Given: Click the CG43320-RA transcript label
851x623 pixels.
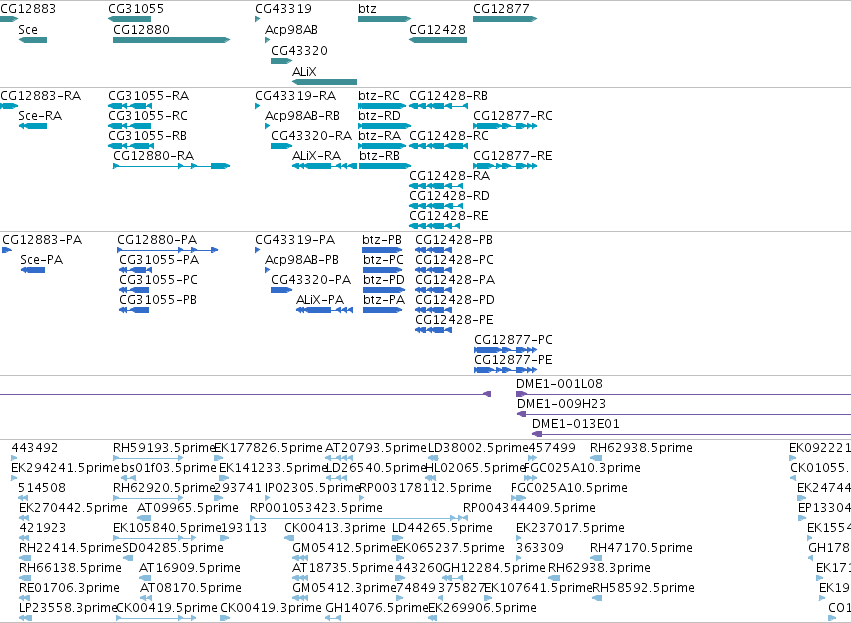Looking at the screenshot, I should 312,136.
